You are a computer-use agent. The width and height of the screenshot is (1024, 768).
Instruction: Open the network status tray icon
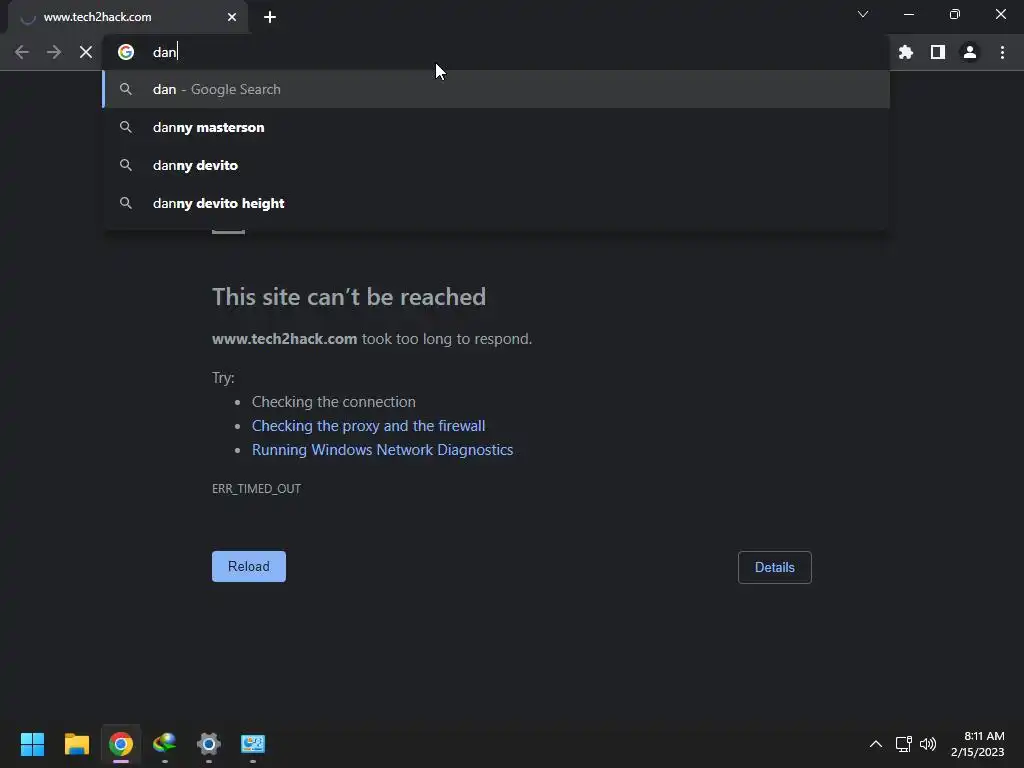coord(904,744)
